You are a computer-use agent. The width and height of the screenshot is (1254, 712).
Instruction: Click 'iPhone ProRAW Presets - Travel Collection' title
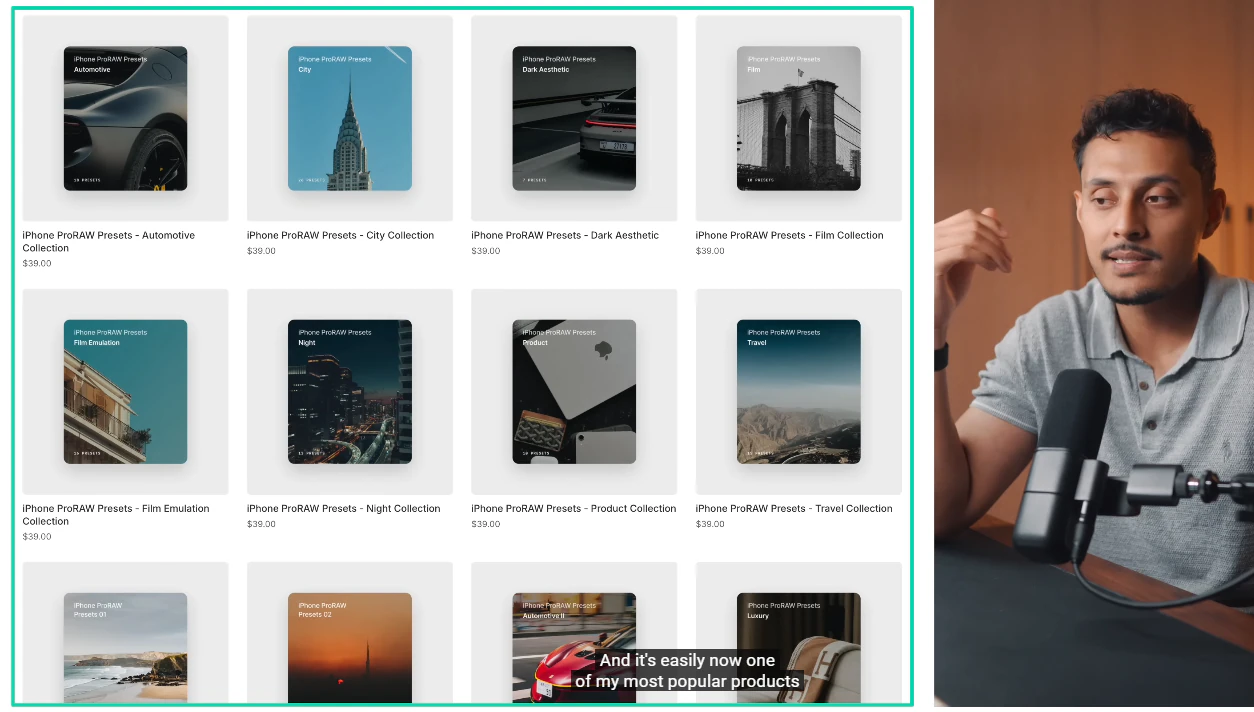point(794,509)
